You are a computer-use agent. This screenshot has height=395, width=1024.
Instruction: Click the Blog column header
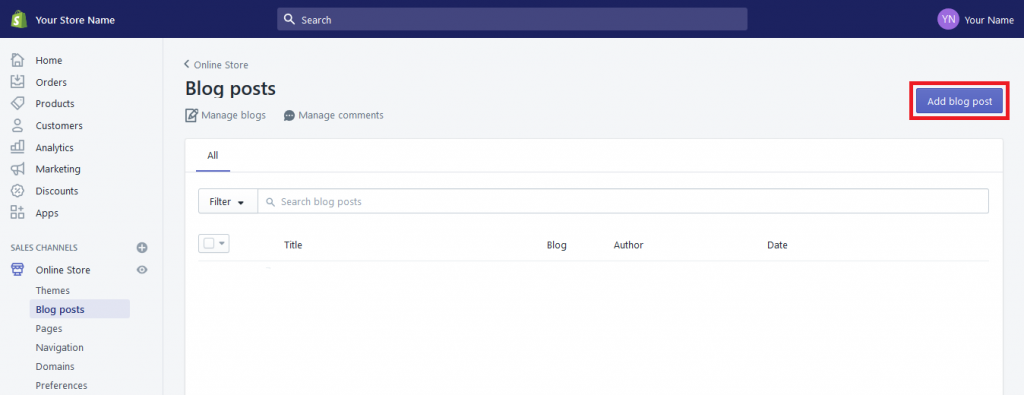click(556, 245)
